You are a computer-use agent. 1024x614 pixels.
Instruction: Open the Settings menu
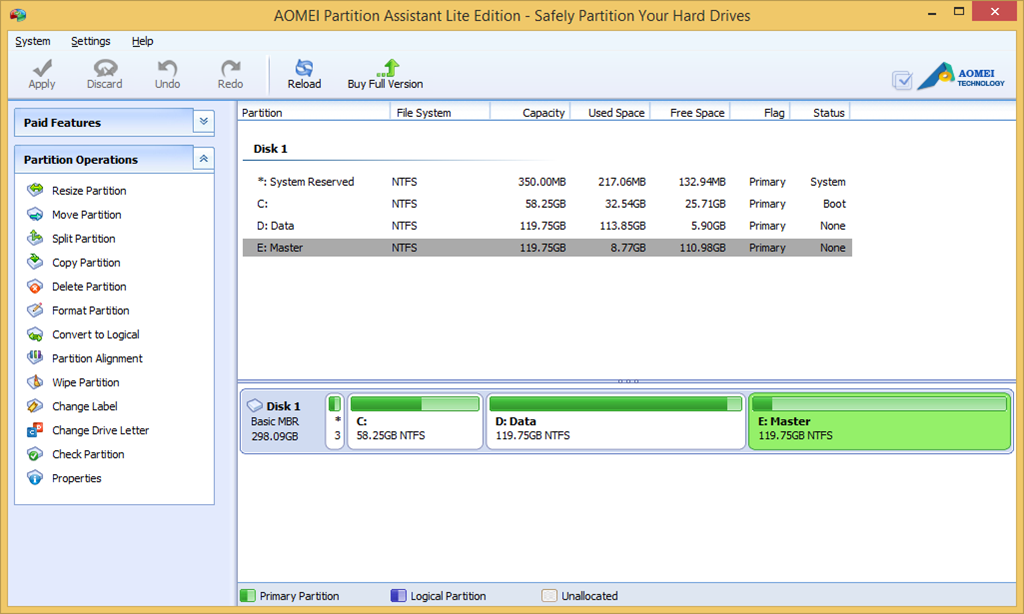pos(91,41)
